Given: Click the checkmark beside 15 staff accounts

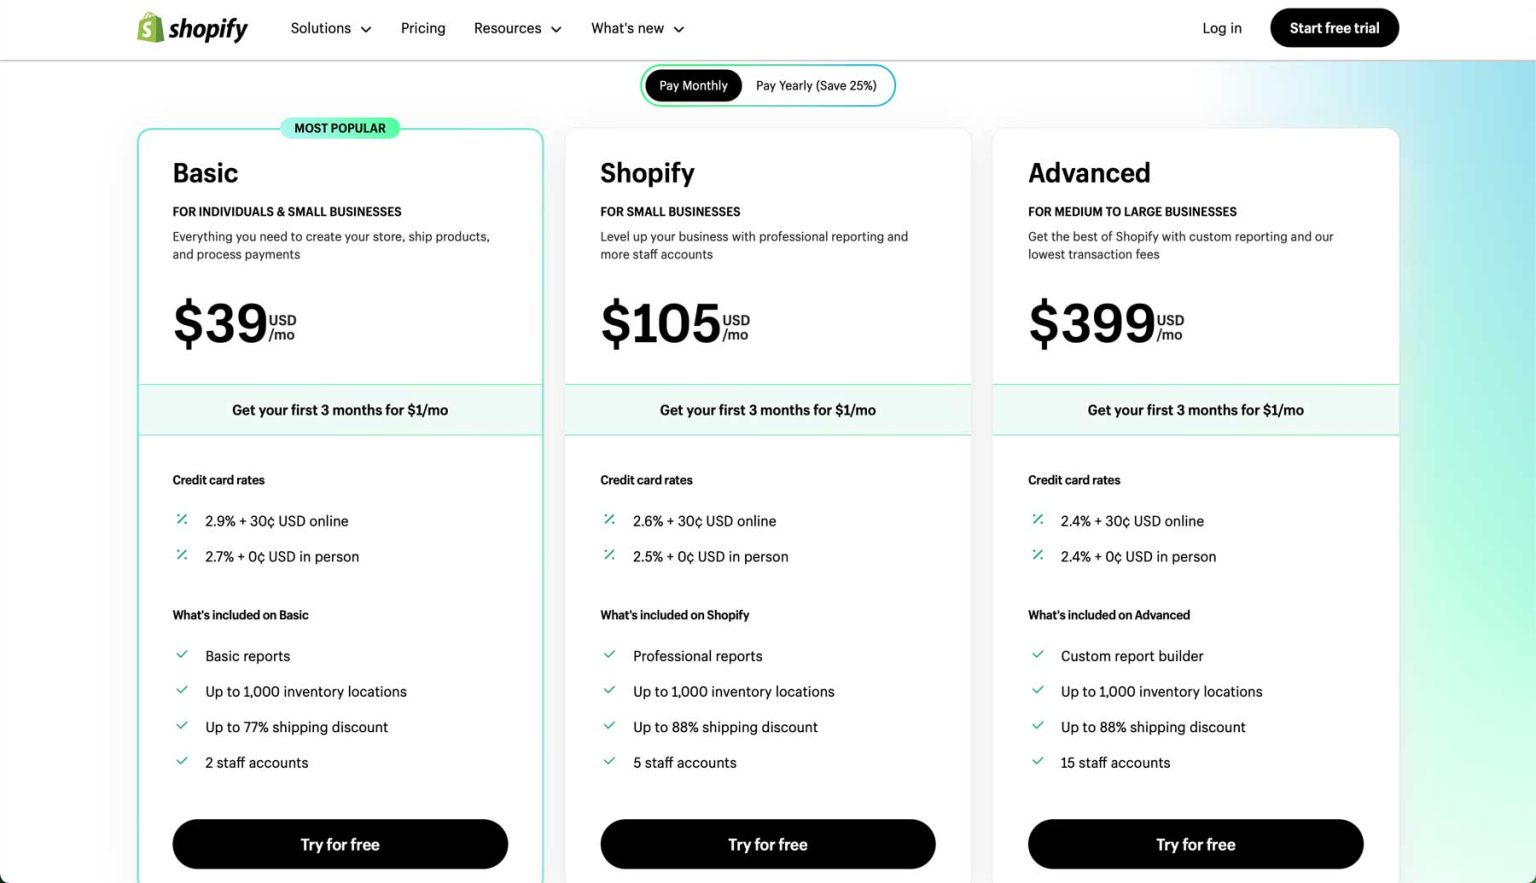Looking at the screenshot, I should pos(1038,760).
